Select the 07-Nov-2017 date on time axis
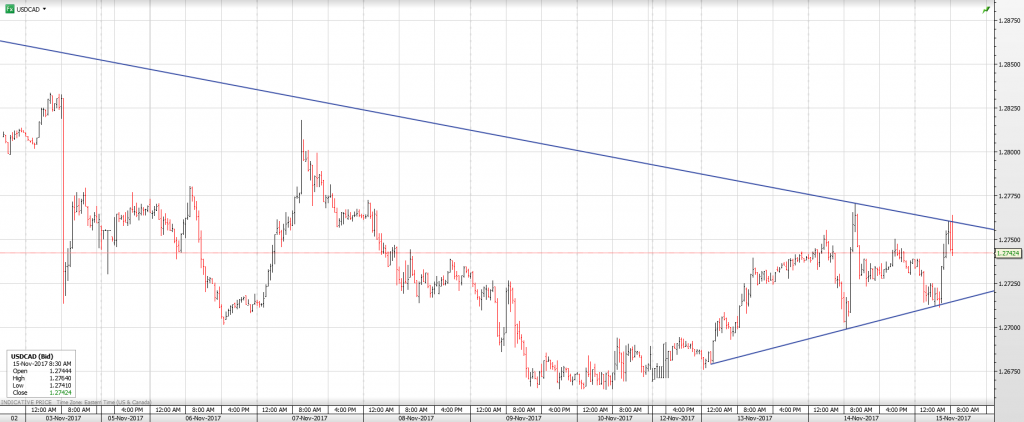 click(309, 417)
